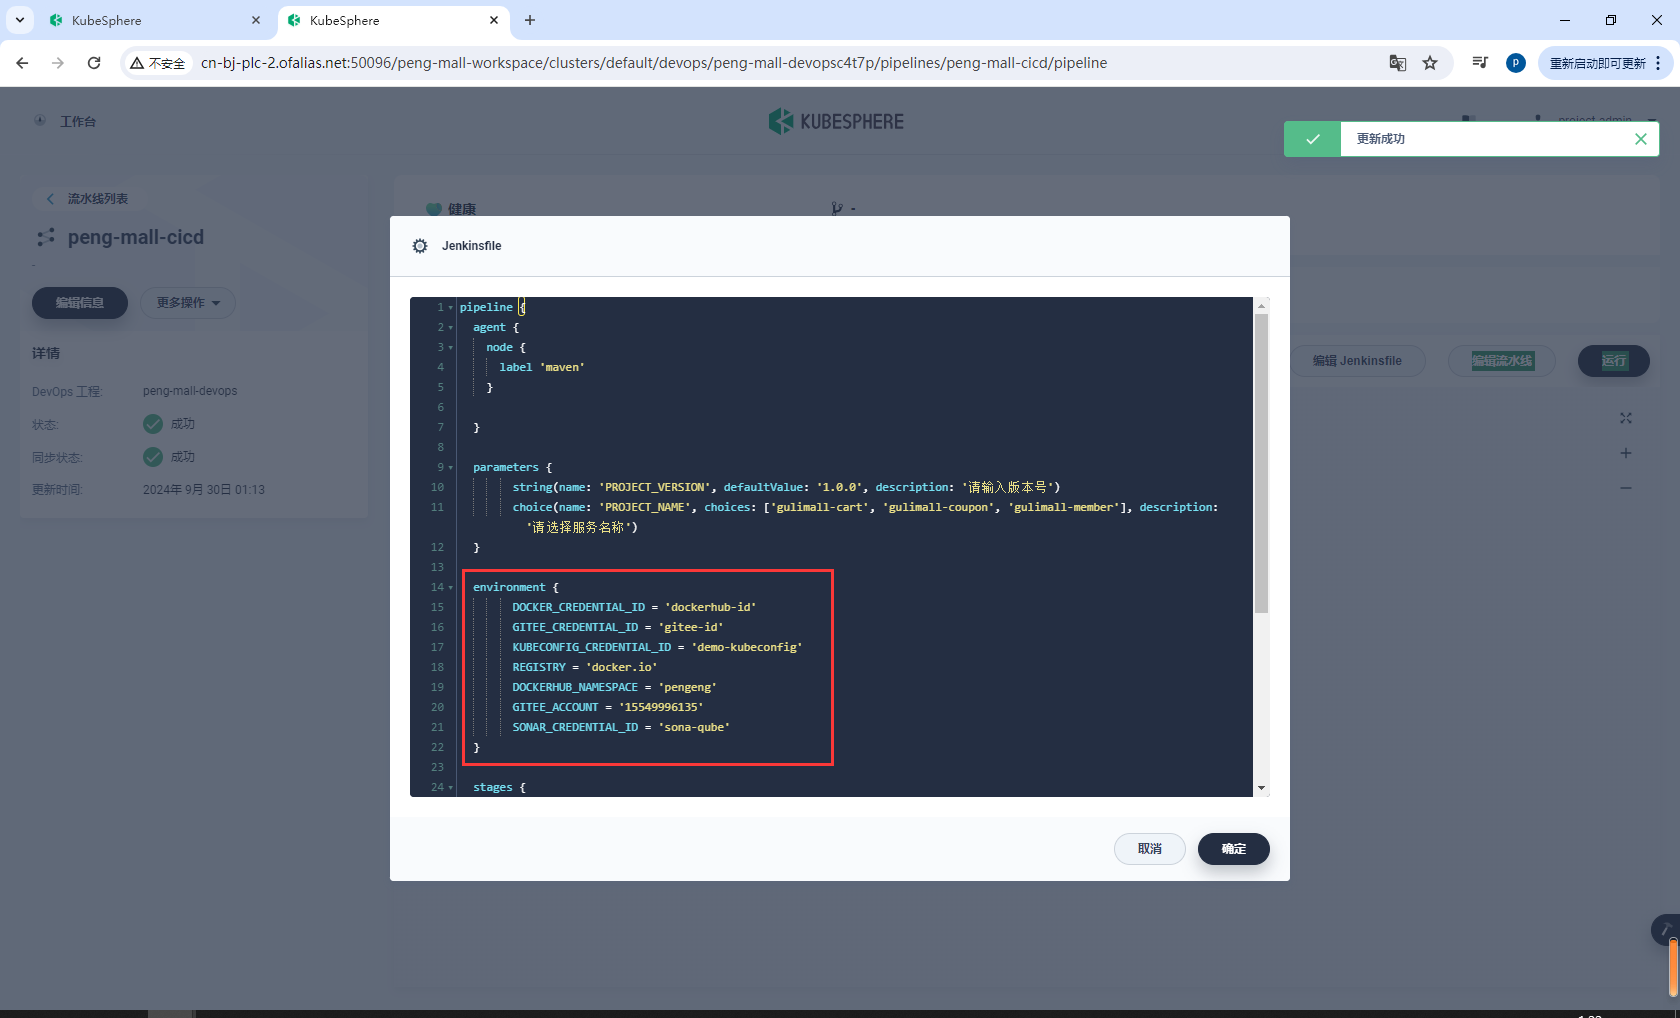This screenshot has width=1680, height=1018.
Task: Click the workbench grid icon
Action: coord(40,121)
